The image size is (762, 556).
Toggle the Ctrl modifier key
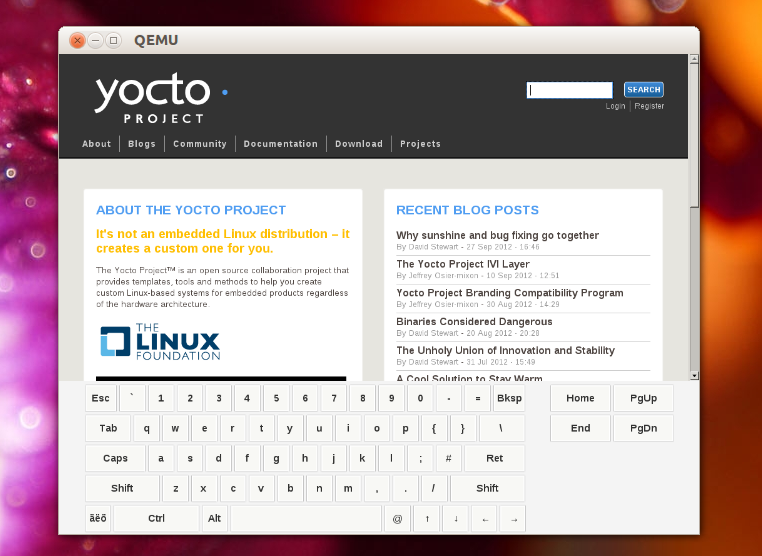point(156,518)
